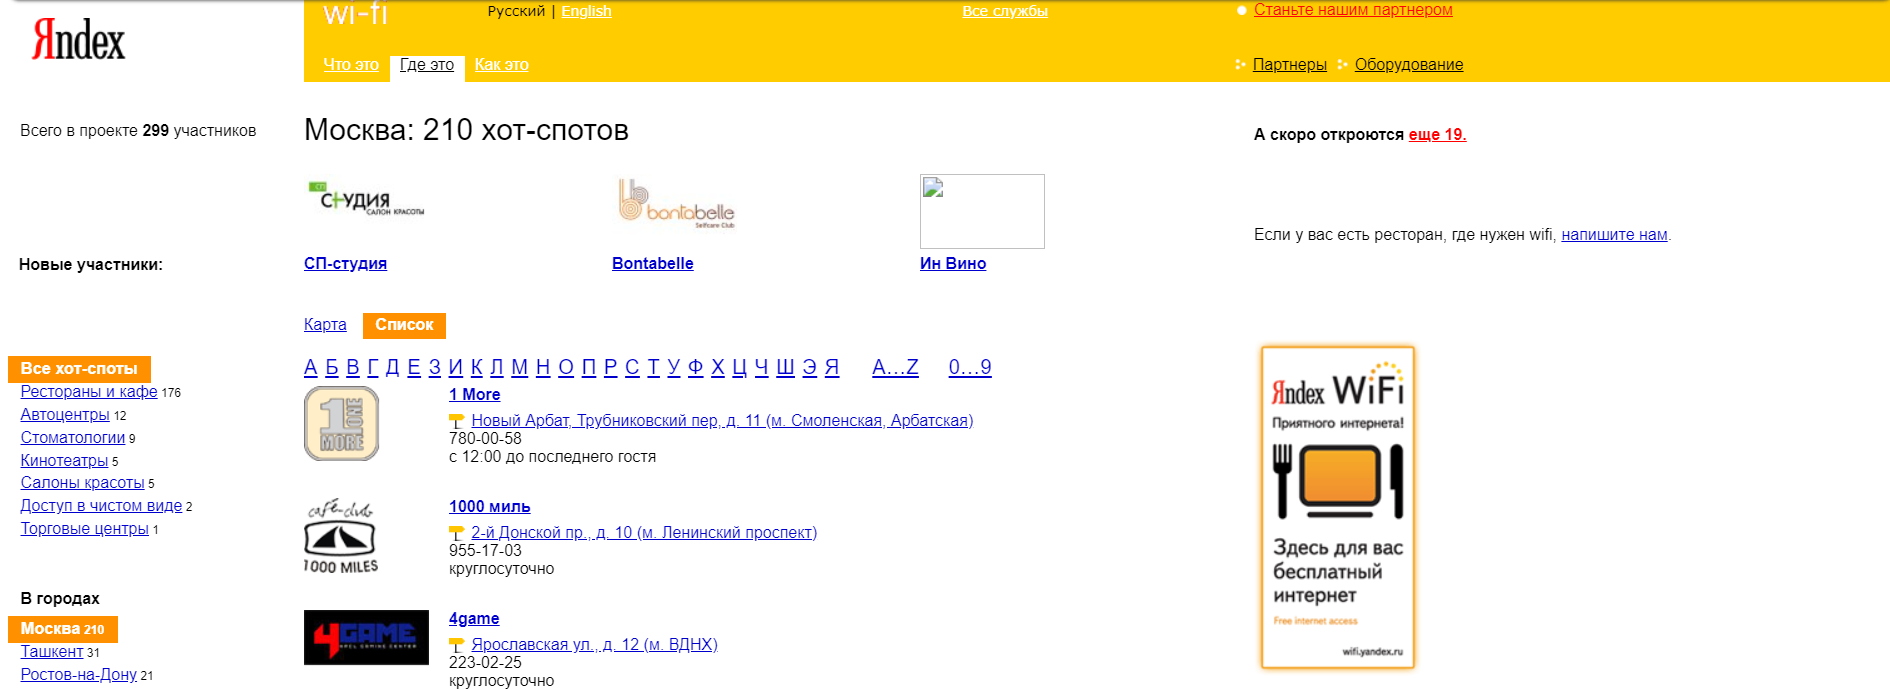The height and width of the screenshot is (690, 1890).
Task: Click phone number 223-02-25
Action: click(x=485, y=662)
